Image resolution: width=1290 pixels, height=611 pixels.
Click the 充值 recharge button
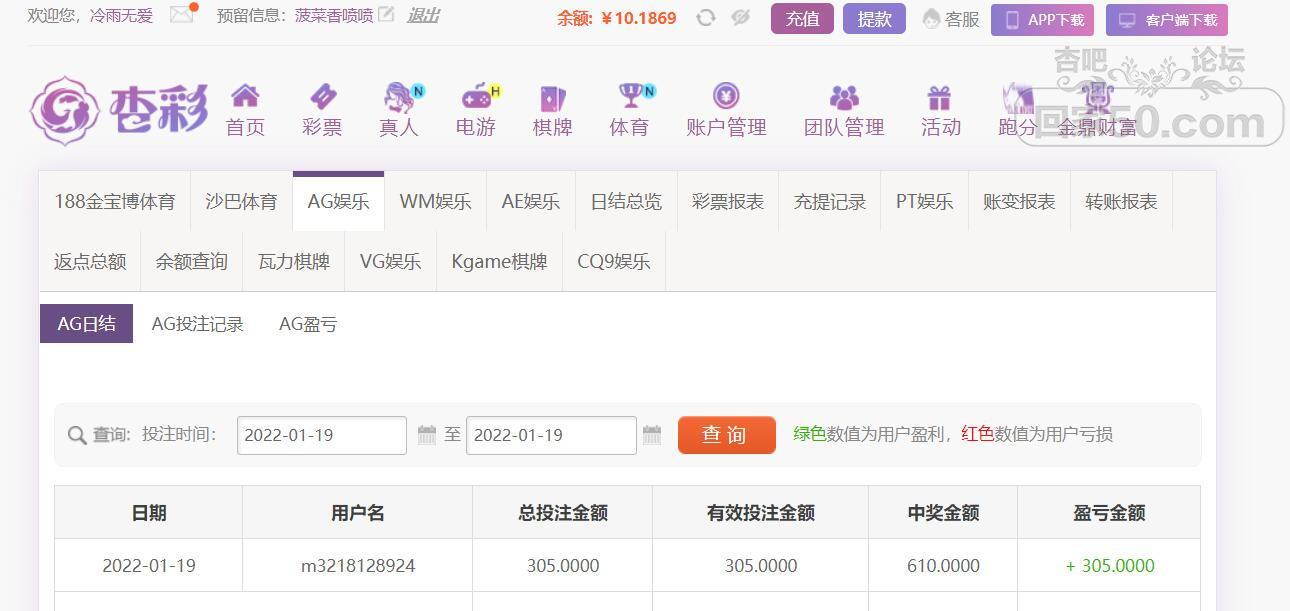click(802, 19)
